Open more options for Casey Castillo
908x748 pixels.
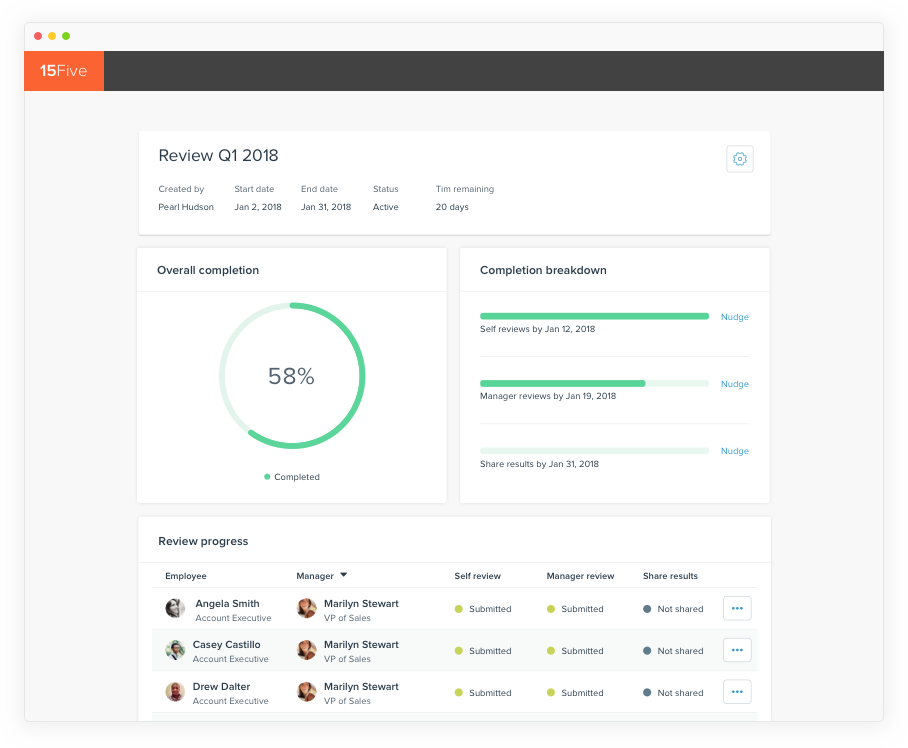point(737,650)
